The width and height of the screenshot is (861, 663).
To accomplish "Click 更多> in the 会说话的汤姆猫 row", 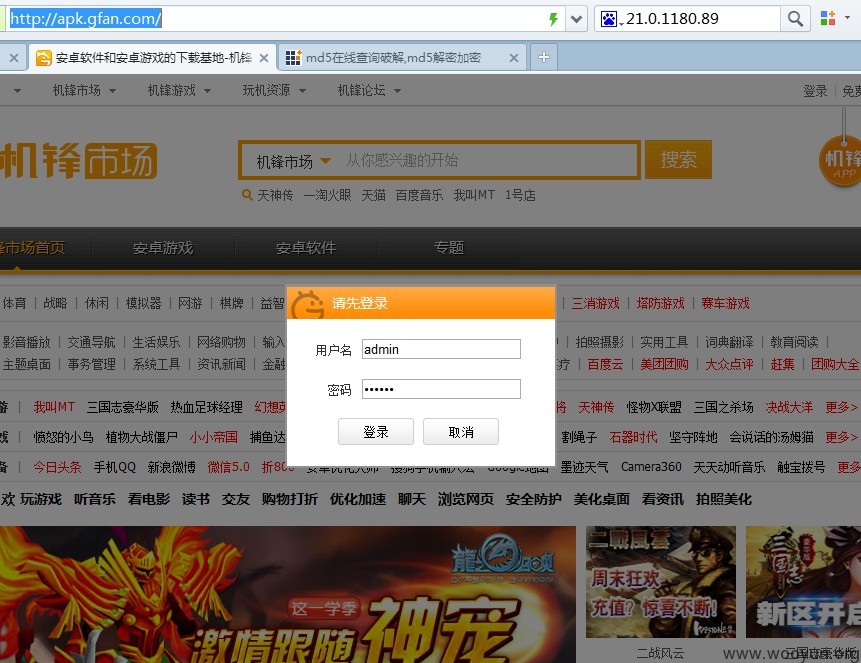I will (841, 437).
